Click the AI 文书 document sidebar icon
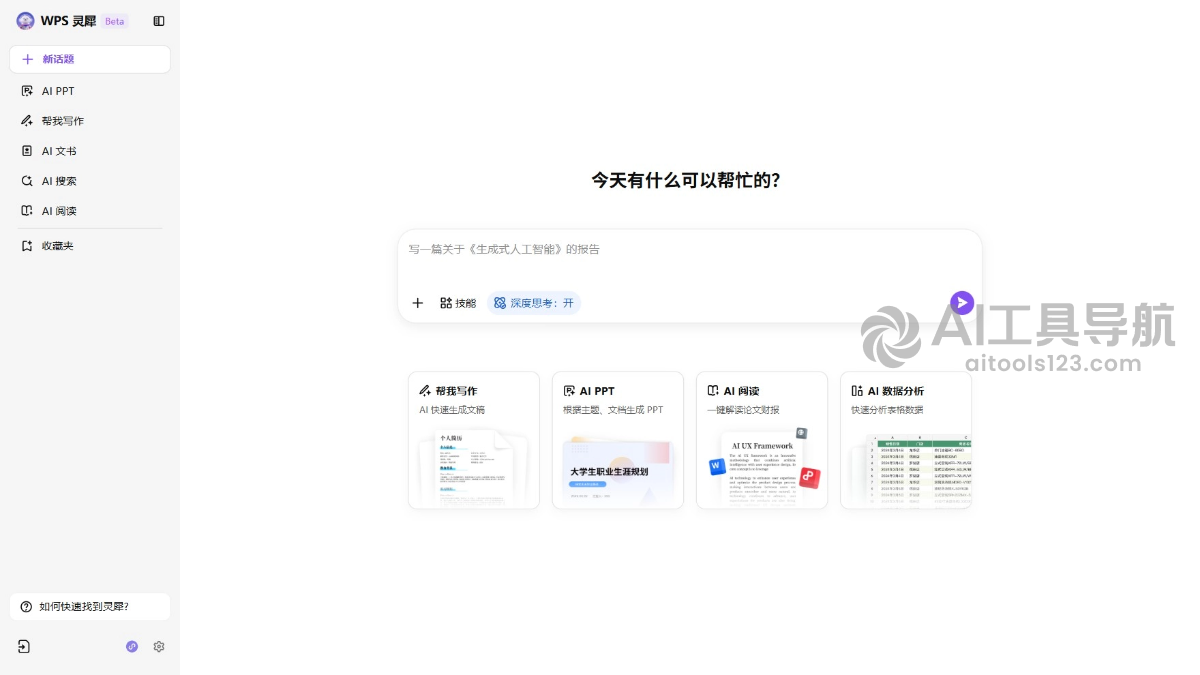1200x675 pixels. pyautogui.click(x=27, y=151)
